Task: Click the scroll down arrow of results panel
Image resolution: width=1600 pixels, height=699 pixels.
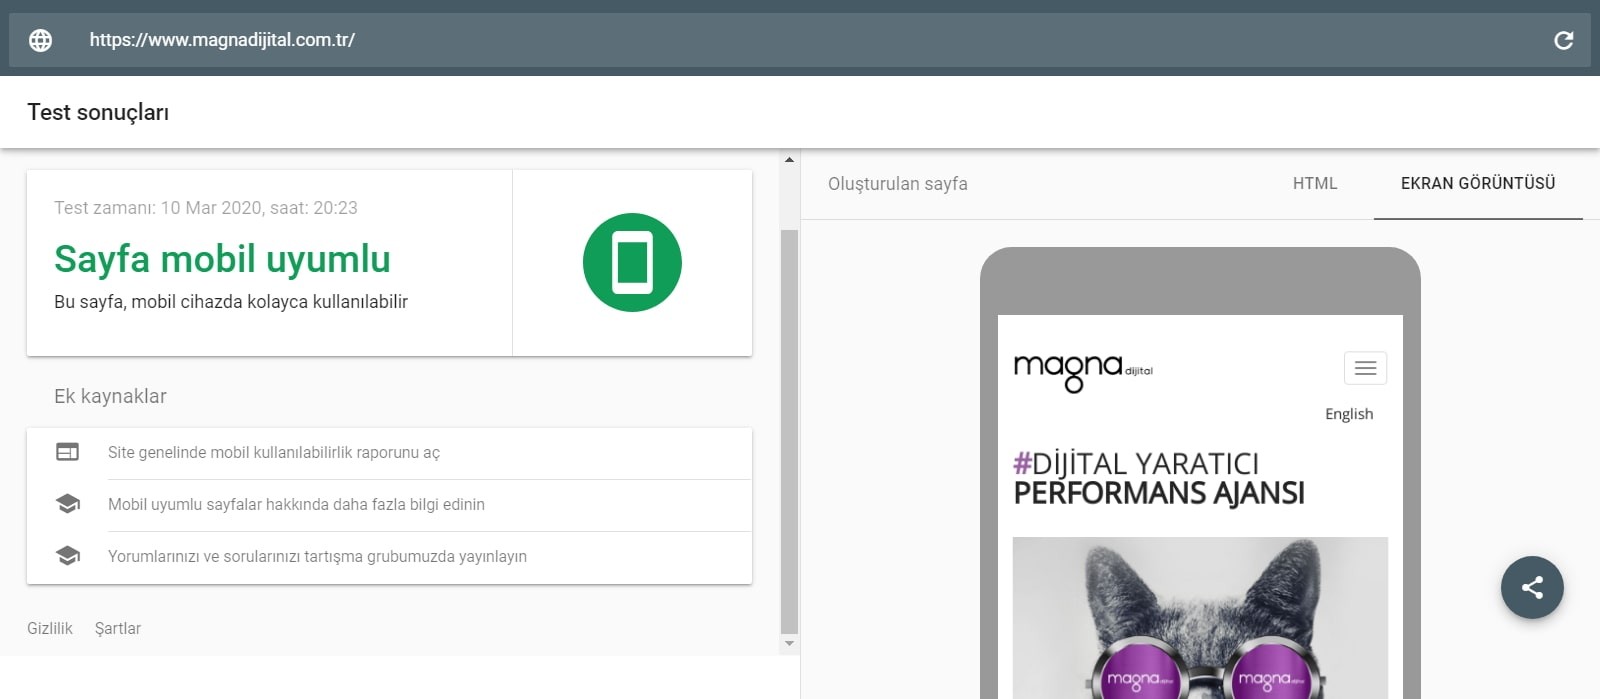Action: tap(789, 643)
